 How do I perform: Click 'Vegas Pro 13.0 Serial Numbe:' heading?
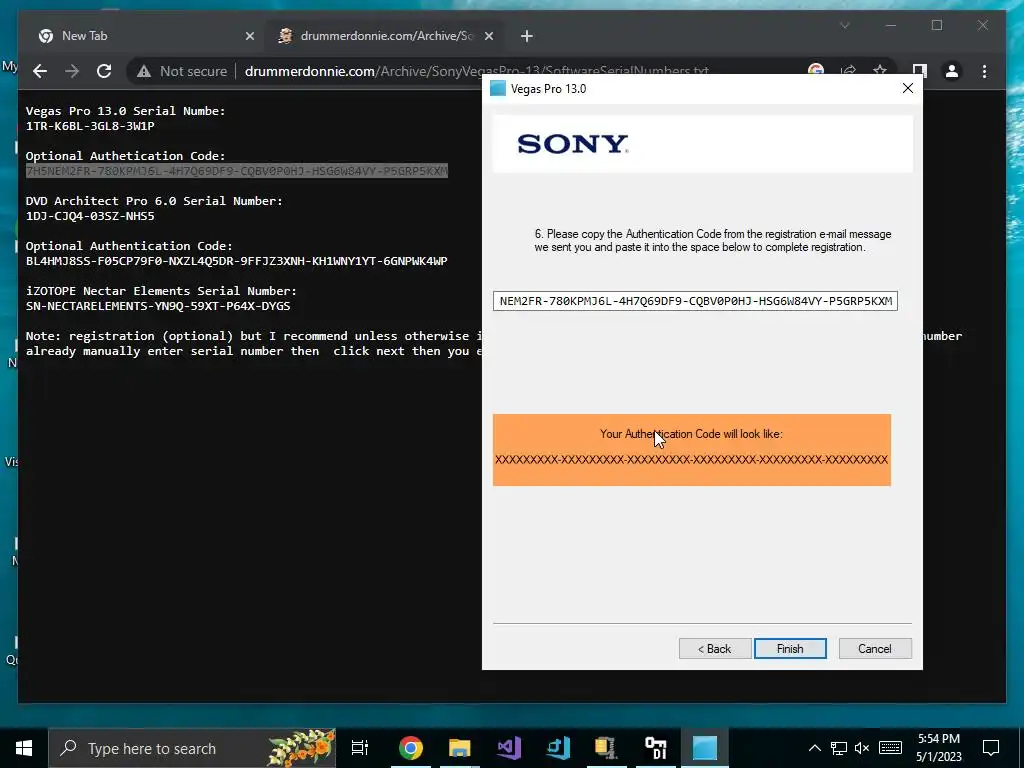(125, 111)
